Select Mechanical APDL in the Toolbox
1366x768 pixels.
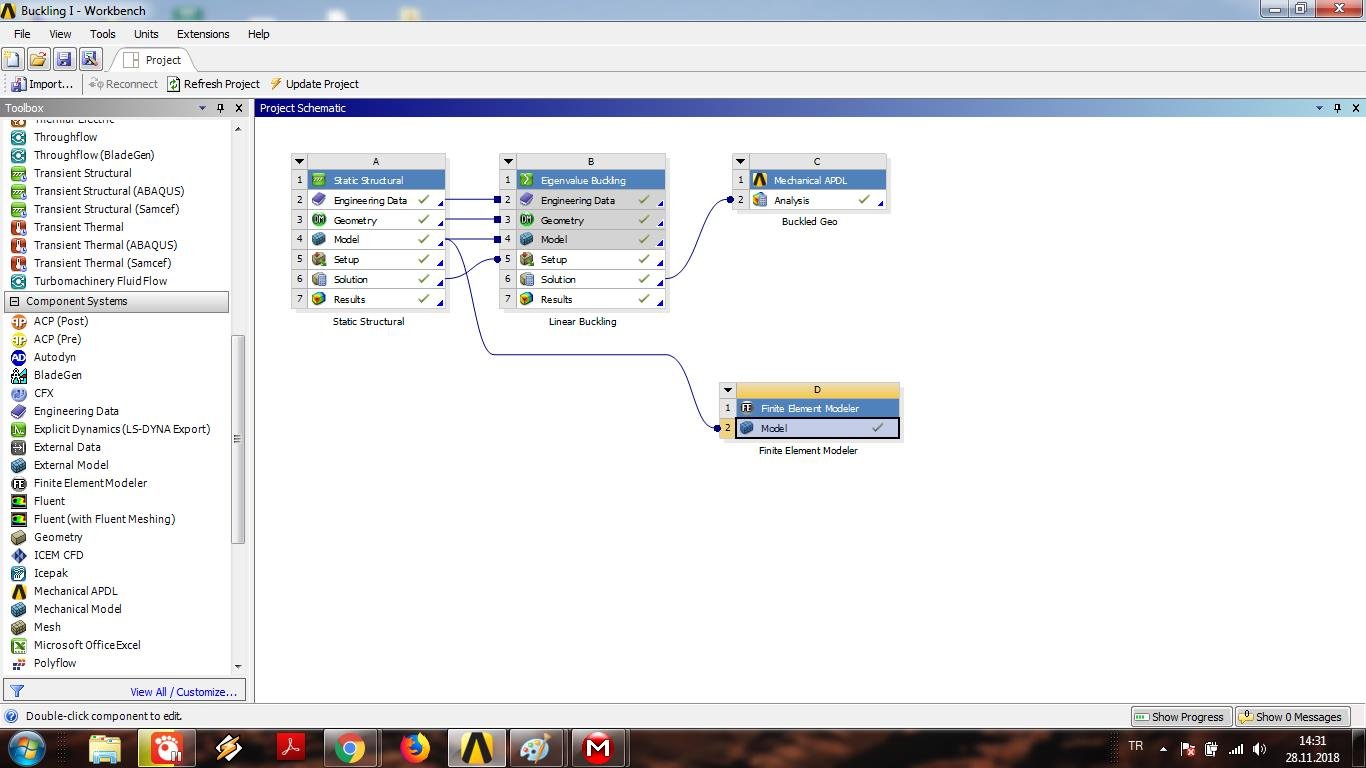75,591
